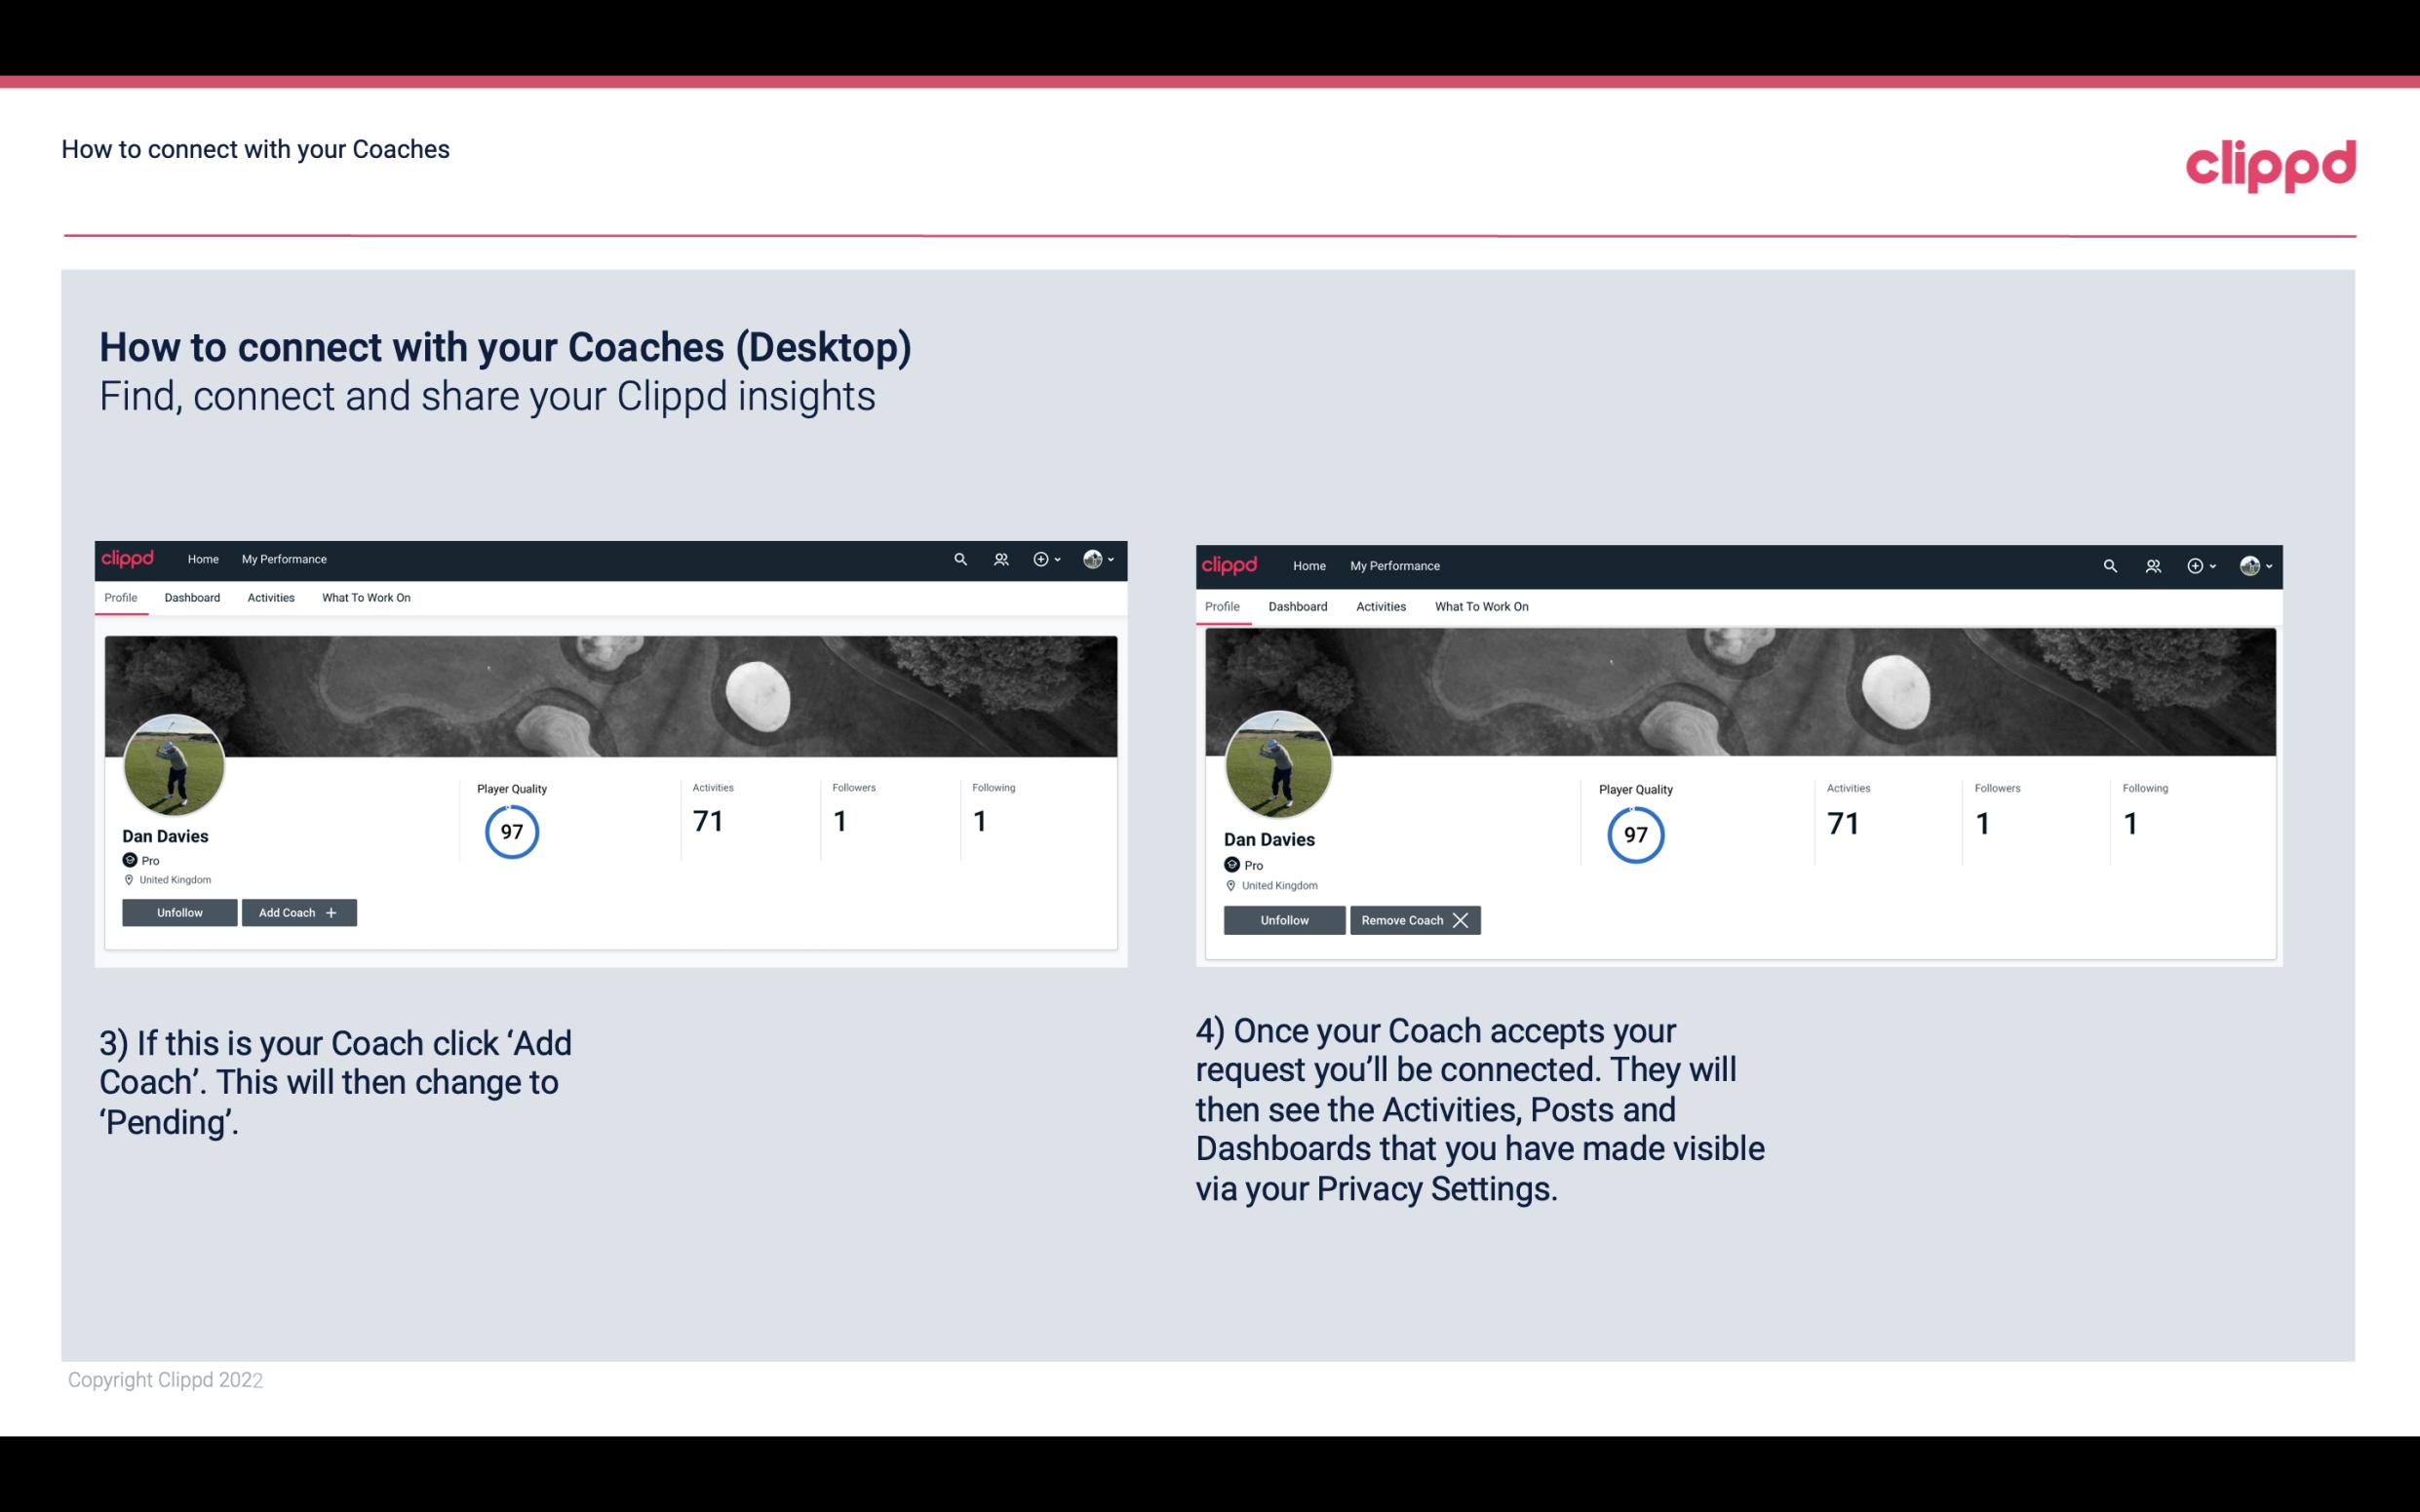Select the 'Dashboard' tab in right screenshot
Viewport: 2420px width, 1512px height.
[x=1298, y=606]
